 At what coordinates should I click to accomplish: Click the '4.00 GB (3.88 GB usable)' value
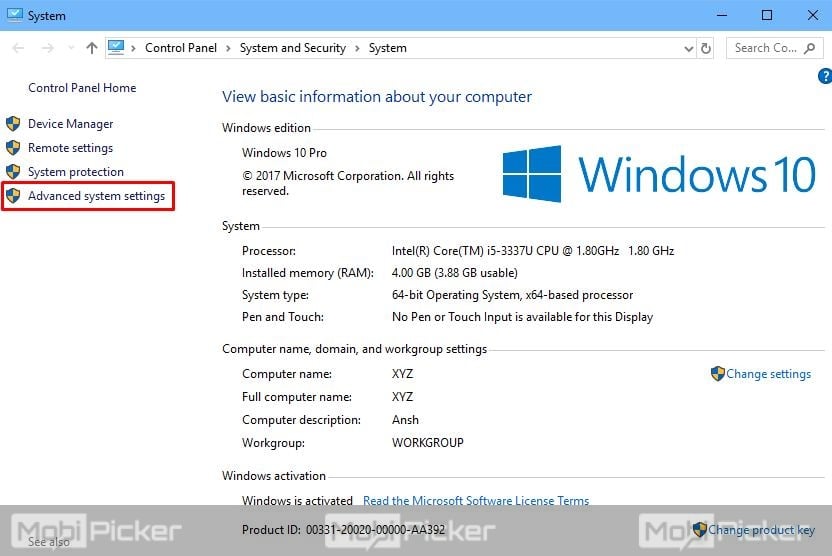tap(455, 273)
